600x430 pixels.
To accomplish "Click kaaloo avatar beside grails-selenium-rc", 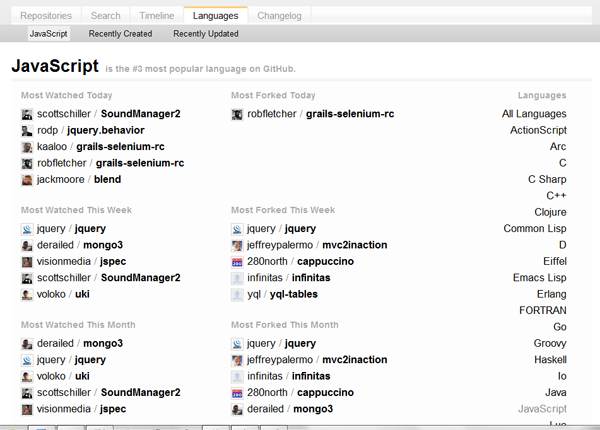I will click(x=27, y=147).
